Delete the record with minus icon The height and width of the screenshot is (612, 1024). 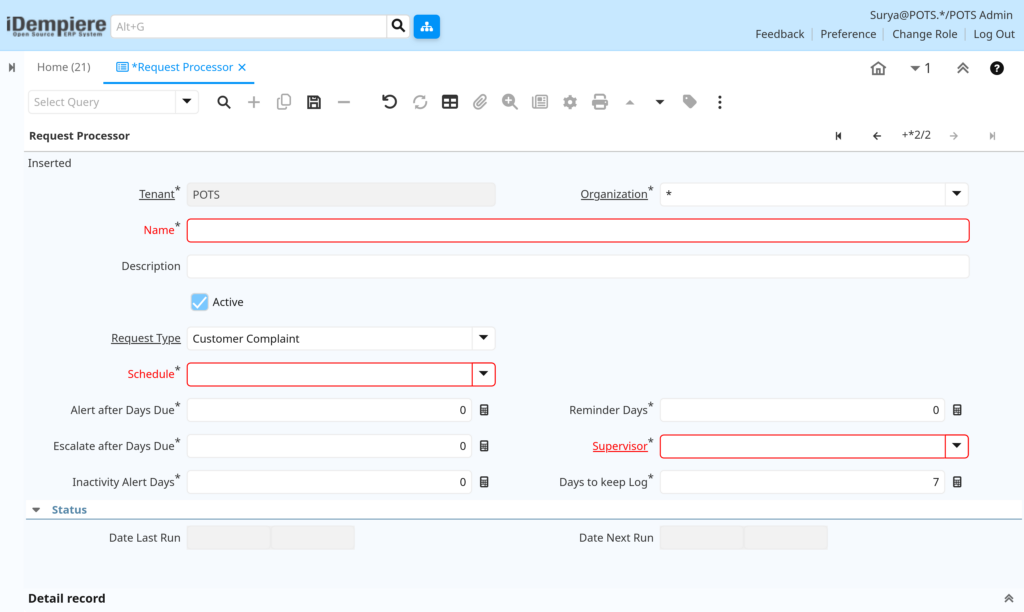tap(344, 102)
